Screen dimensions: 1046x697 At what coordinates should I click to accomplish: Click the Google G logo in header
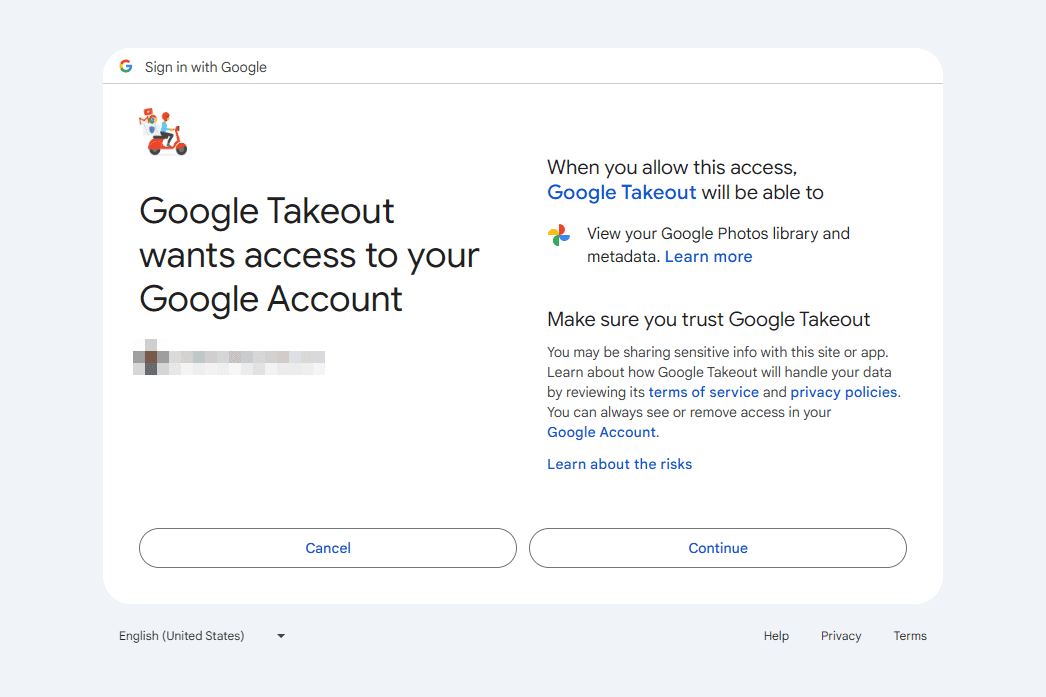126,67
